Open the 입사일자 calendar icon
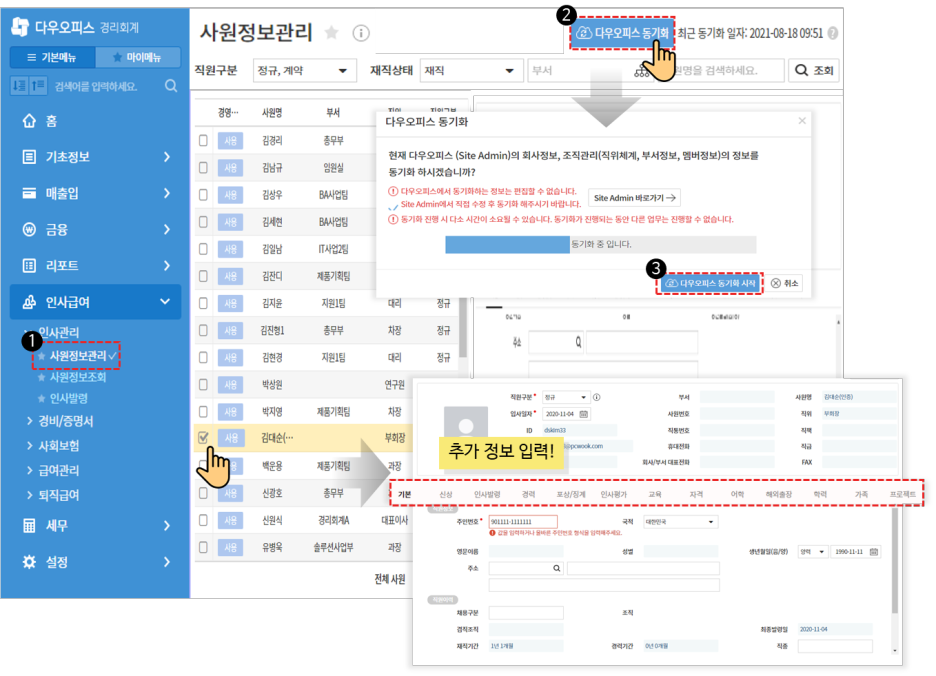Viewport: 936px width, 676px height. point(584,414)
